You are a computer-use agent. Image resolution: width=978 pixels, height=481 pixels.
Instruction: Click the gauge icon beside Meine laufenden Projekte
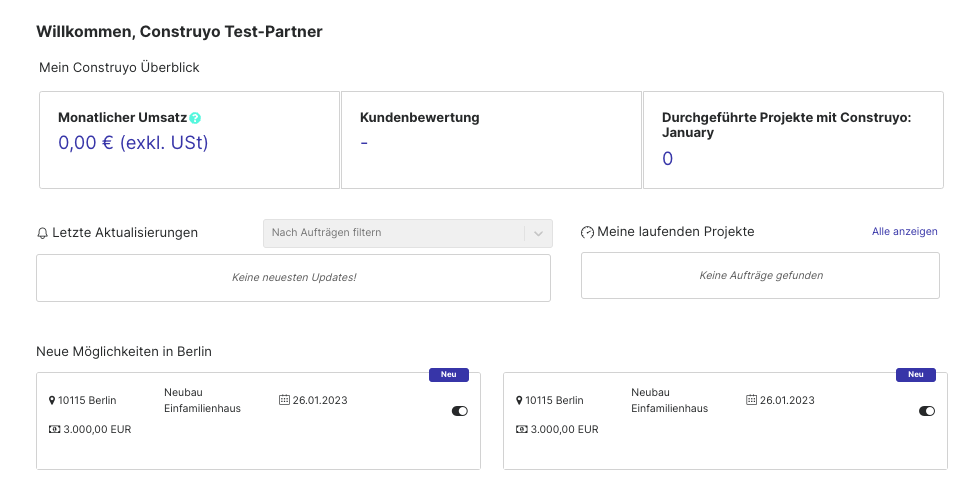[587, 232]
